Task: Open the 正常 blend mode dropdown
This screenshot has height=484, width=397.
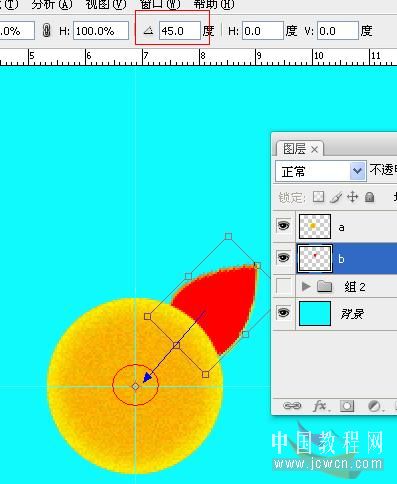Action: click(320, 172)
